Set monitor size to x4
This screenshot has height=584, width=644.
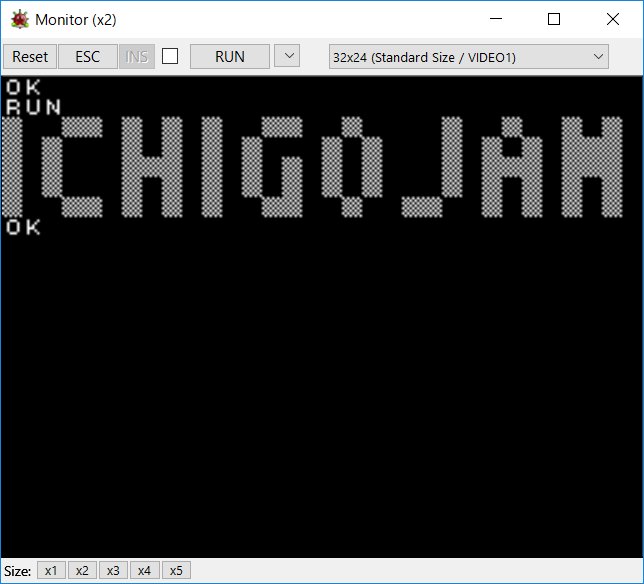pos(145,570)
